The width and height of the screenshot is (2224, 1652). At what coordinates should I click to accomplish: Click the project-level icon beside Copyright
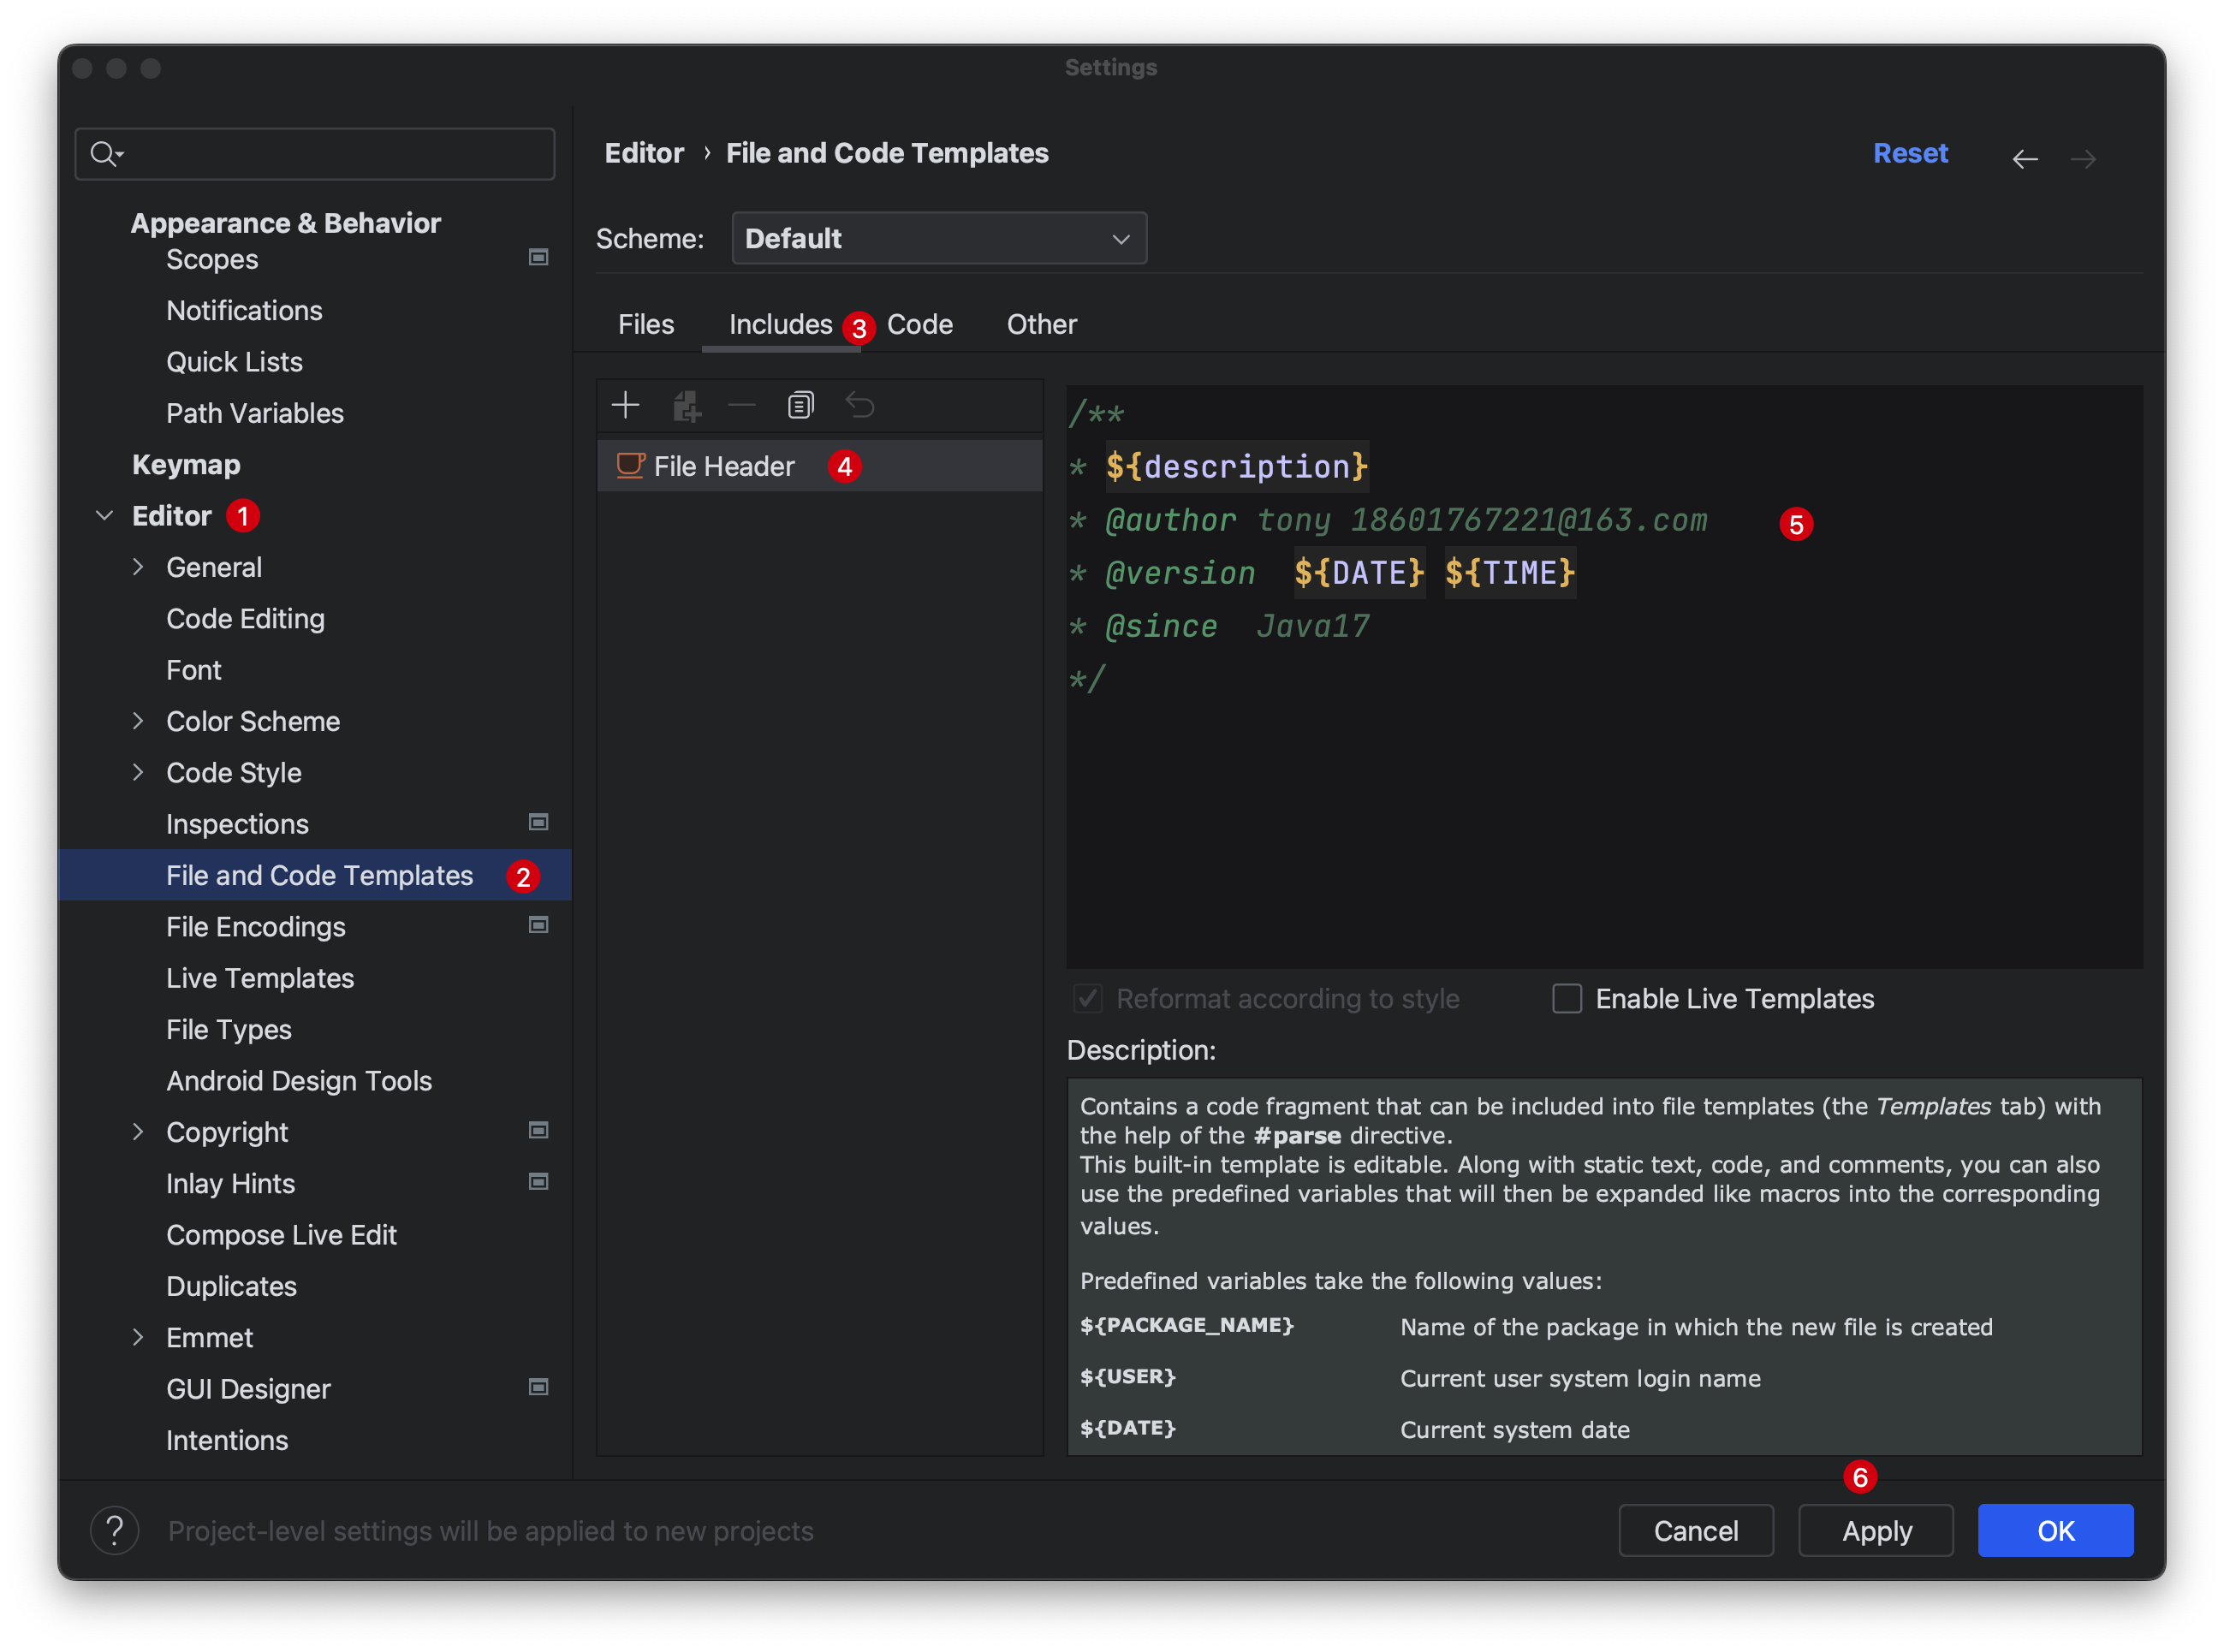pos(538,1130)
